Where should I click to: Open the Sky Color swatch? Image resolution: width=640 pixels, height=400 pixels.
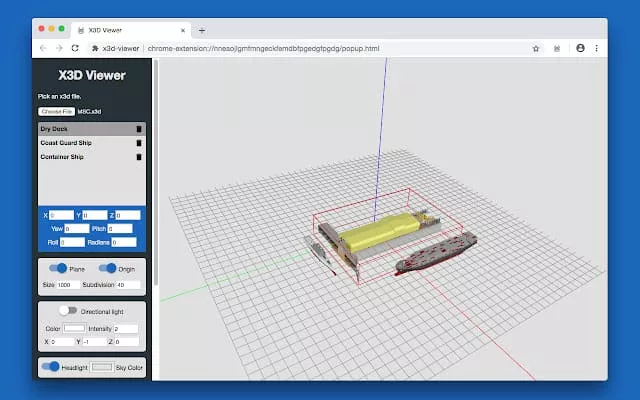click(x=101, y=368)
